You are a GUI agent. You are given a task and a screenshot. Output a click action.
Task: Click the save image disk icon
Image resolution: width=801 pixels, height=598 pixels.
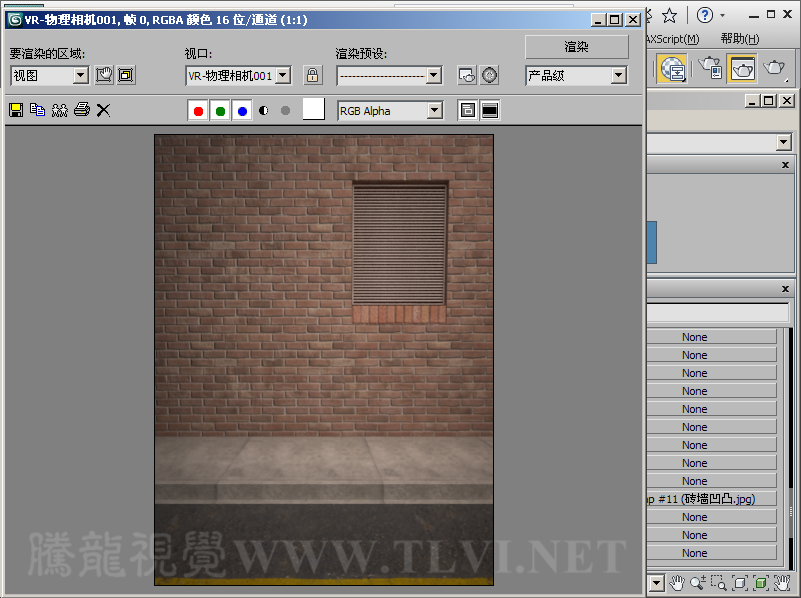[x=16, y=110]
